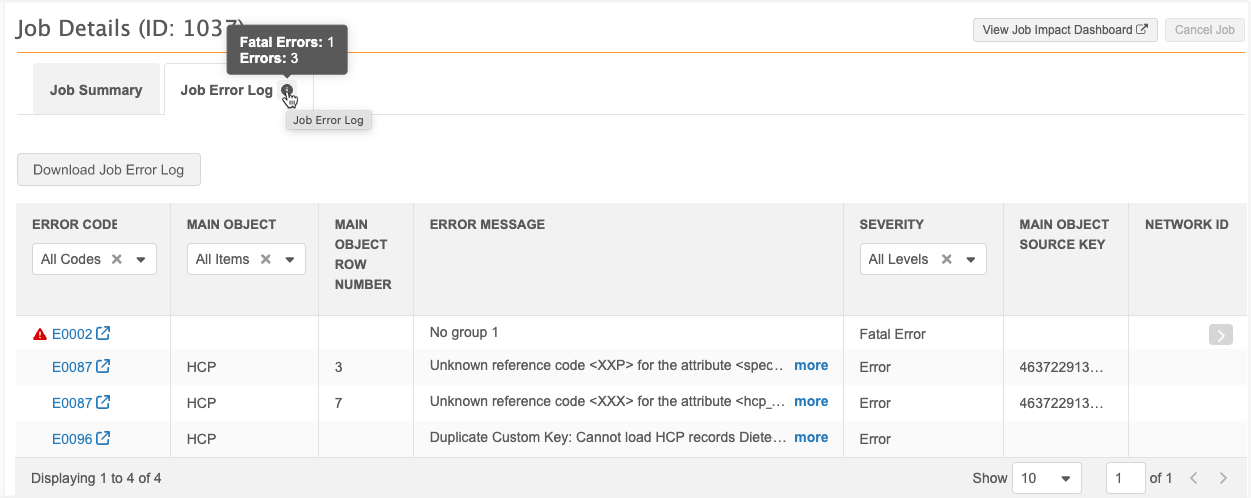Click the info badge on Job Error Log tab
1251x498 pixels.
(288, 91)
